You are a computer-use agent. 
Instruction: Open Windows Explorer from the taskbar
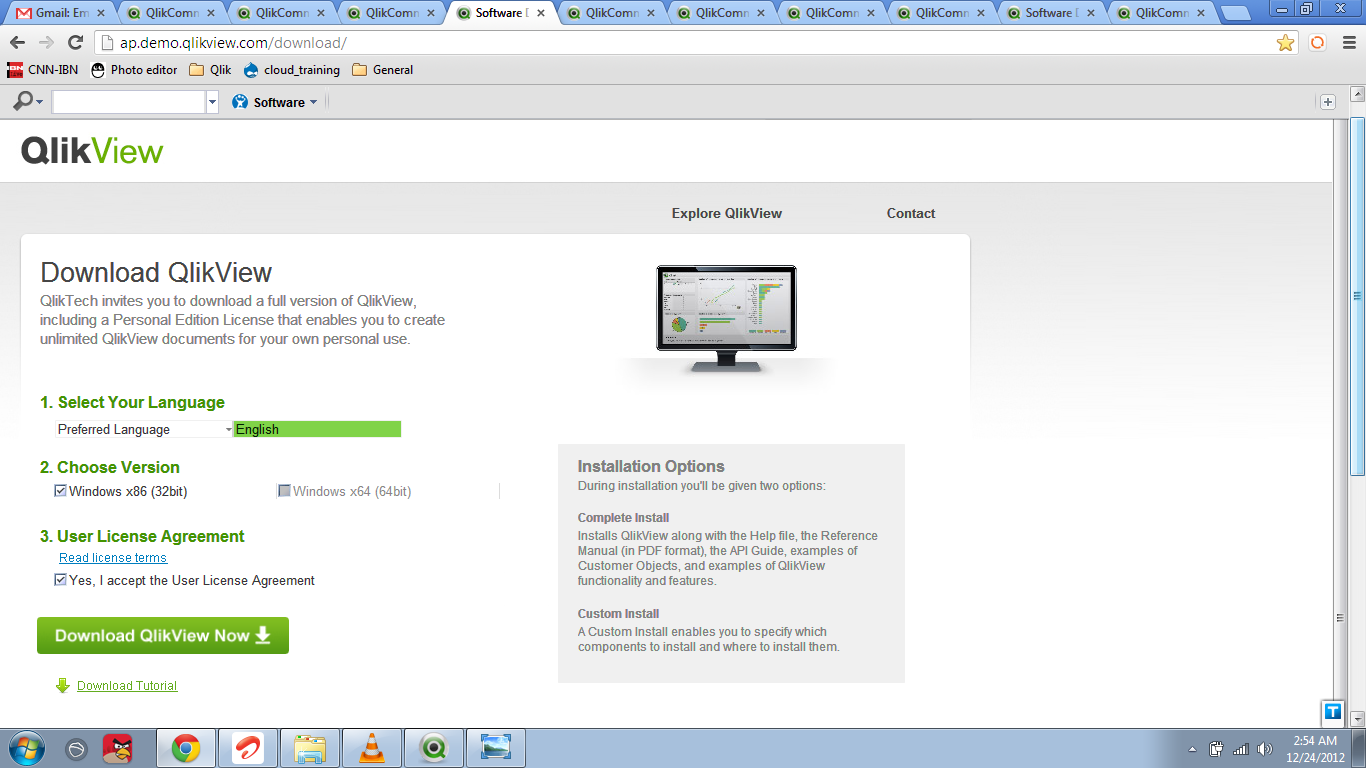click(310, 748)
